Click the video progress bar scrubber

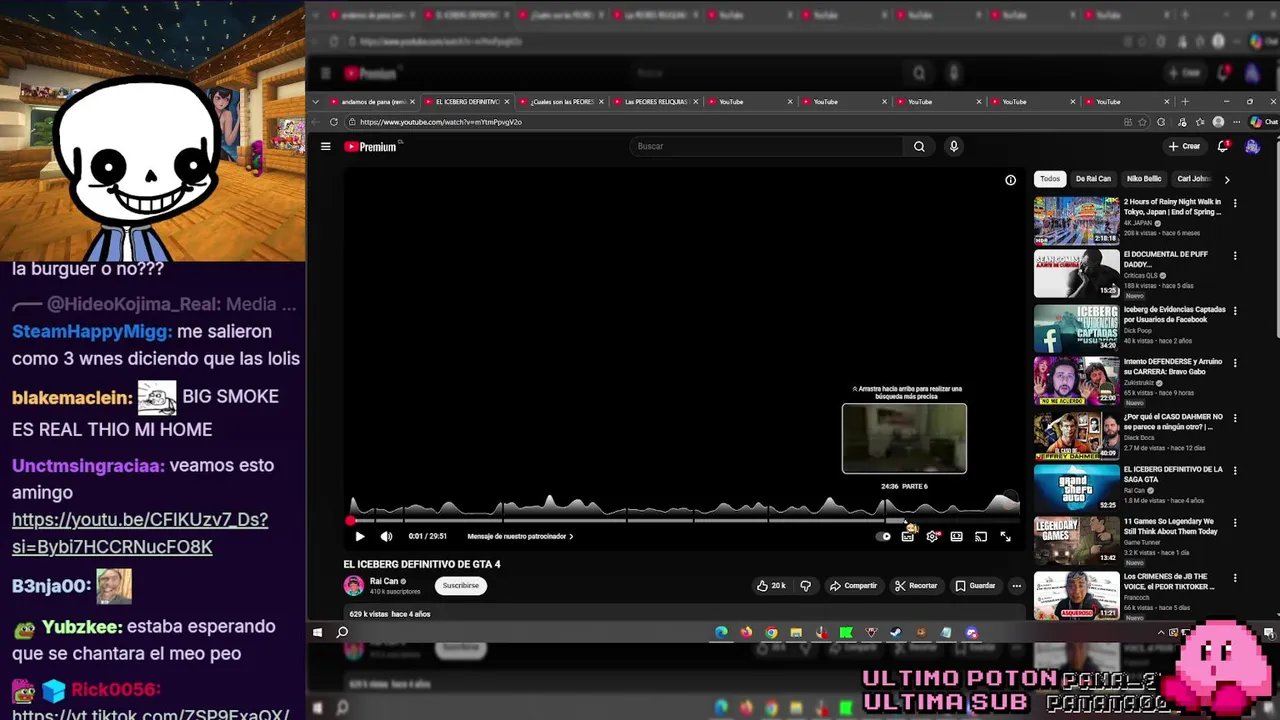(x=350, y=521)
